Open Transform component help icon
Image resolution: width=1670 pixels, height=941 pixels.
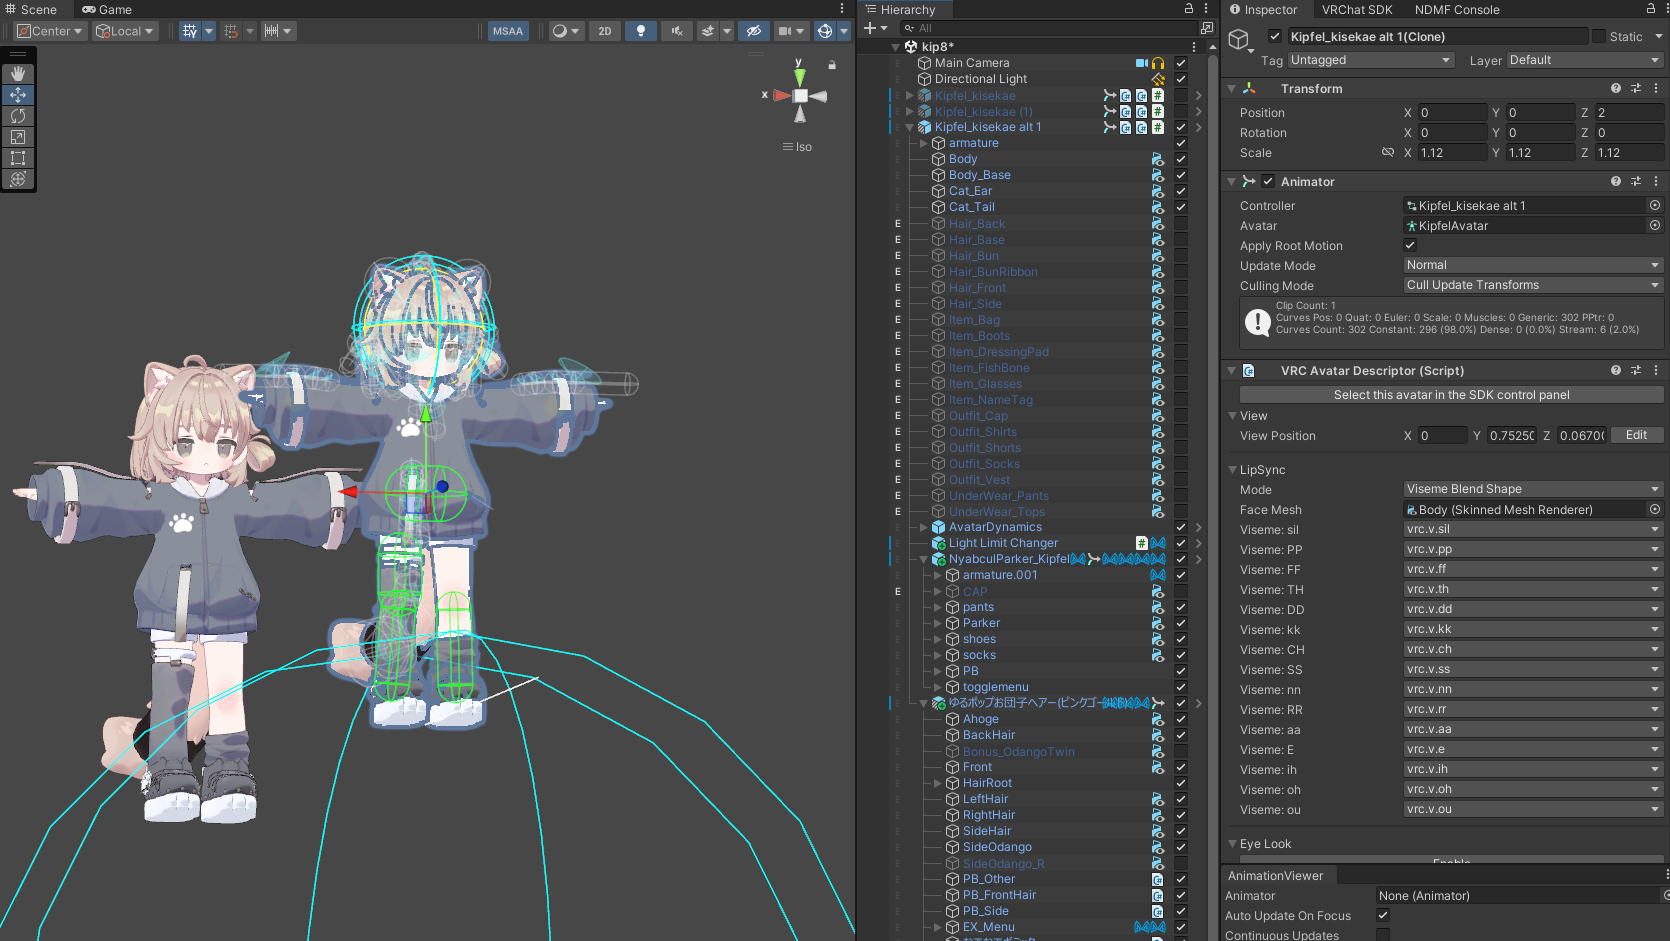(x=1616, y=88)
